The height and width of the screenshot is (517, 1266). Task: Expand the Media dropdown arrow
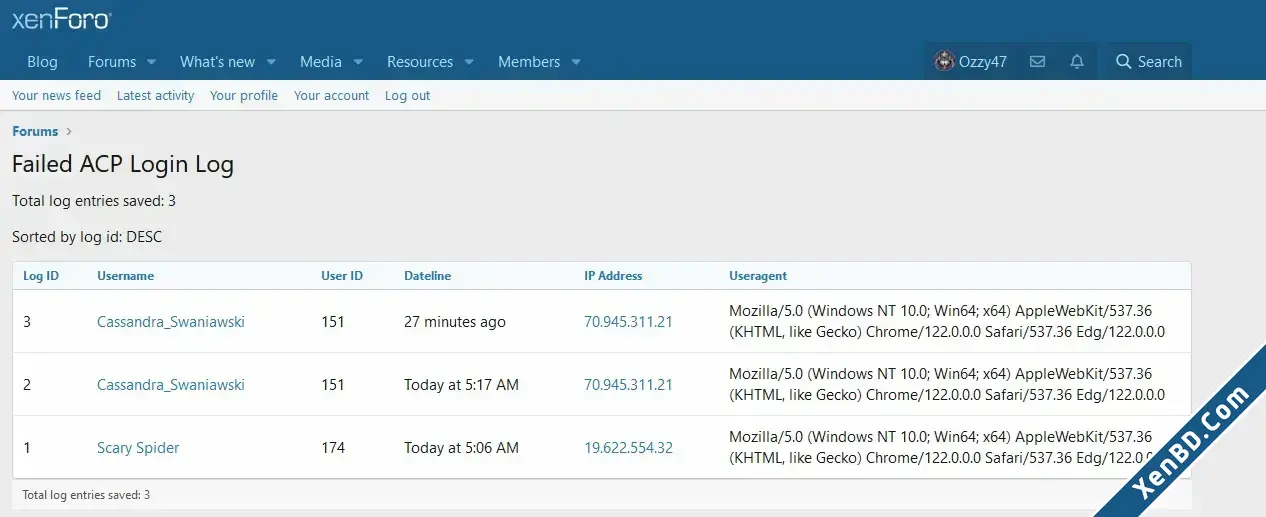[357, 62]
